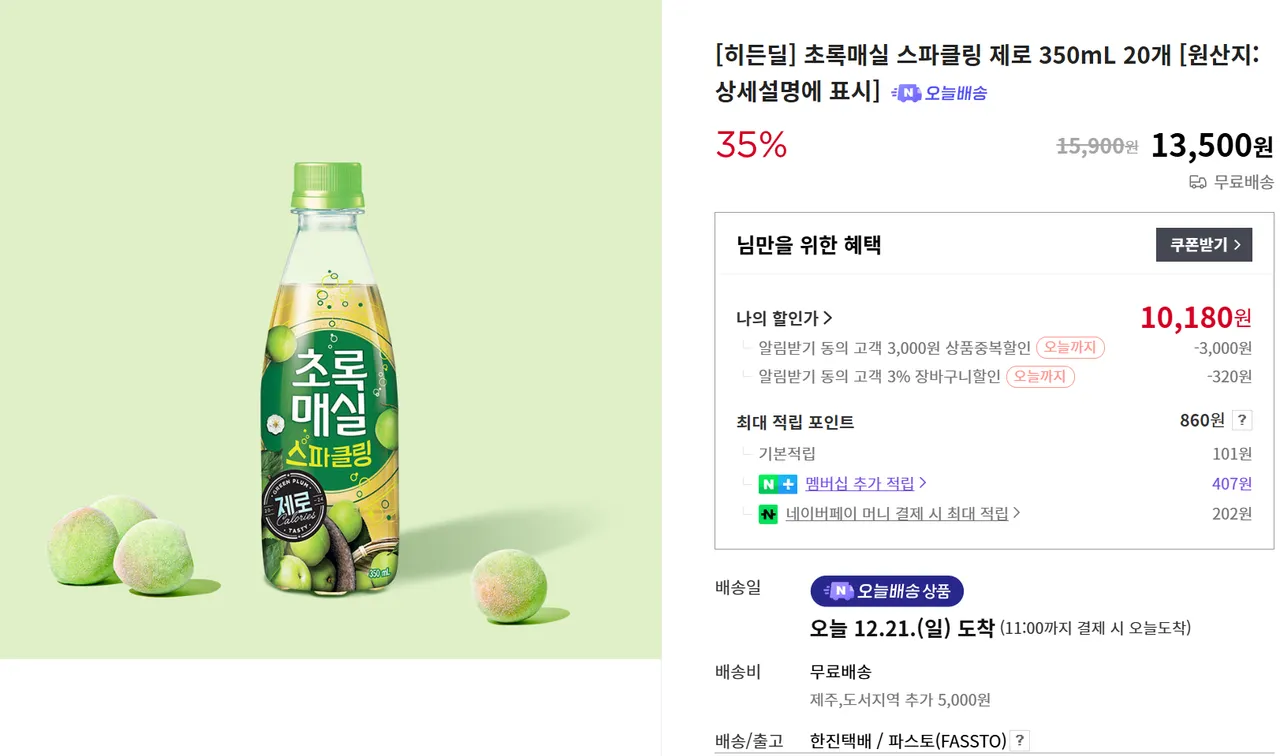Click the 초록매실 bottle product image
1280x756 pixels.
pos(330,380)
